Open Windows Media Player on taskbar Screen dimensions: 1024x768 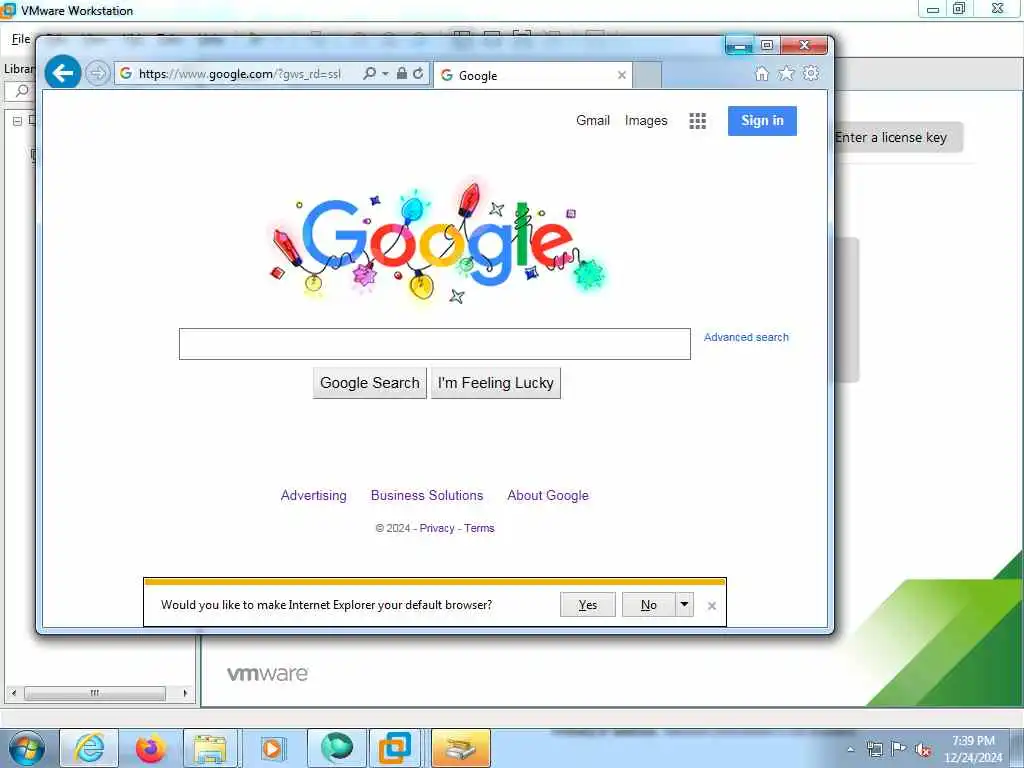273,748
